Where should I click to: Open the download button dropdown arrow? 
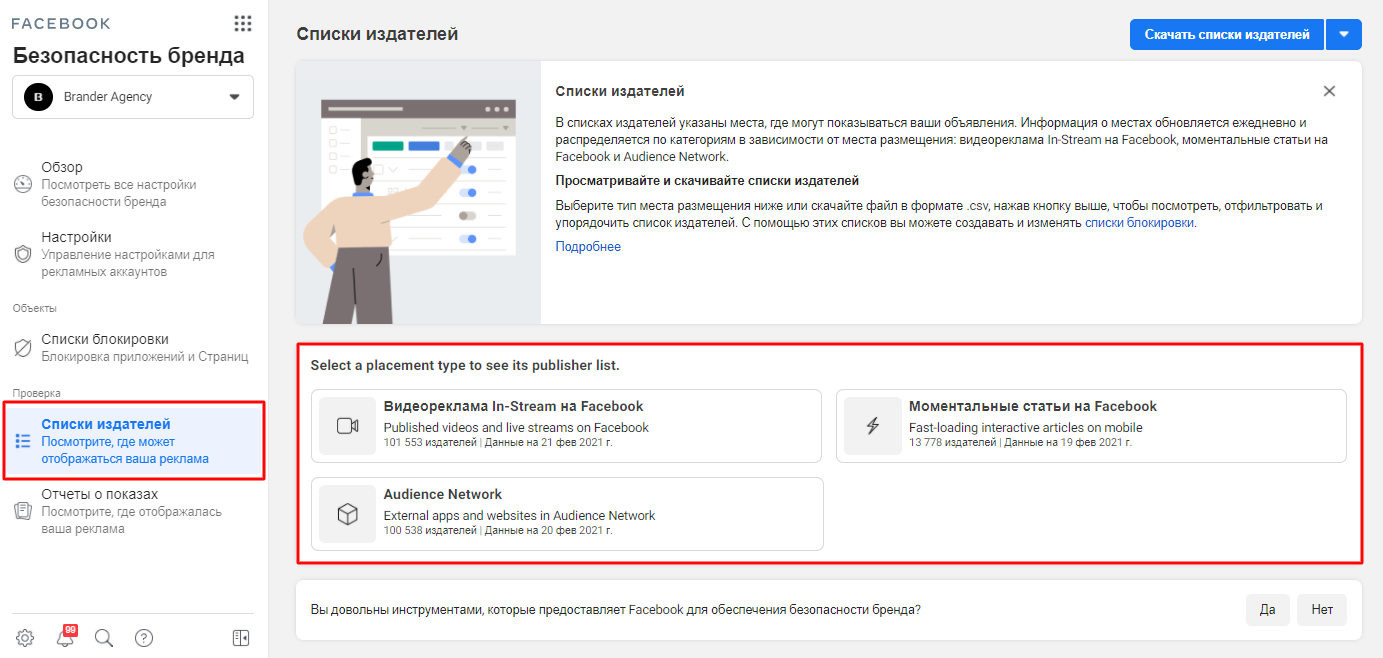pyautogui.click(x=1343, y=34)
